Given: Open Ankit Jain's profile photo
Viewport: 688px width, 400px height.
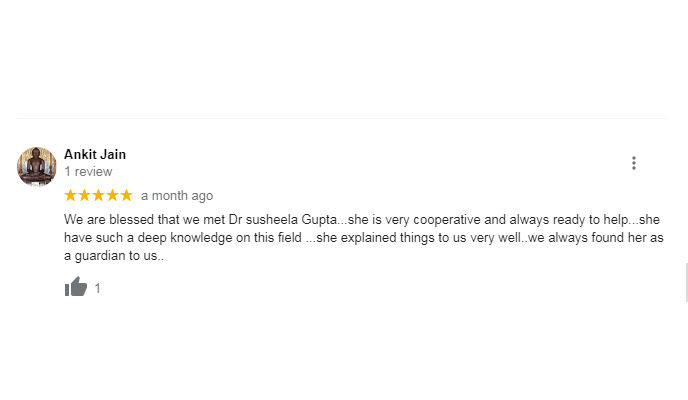Looking at the screenshot, I should coord(37,166).
